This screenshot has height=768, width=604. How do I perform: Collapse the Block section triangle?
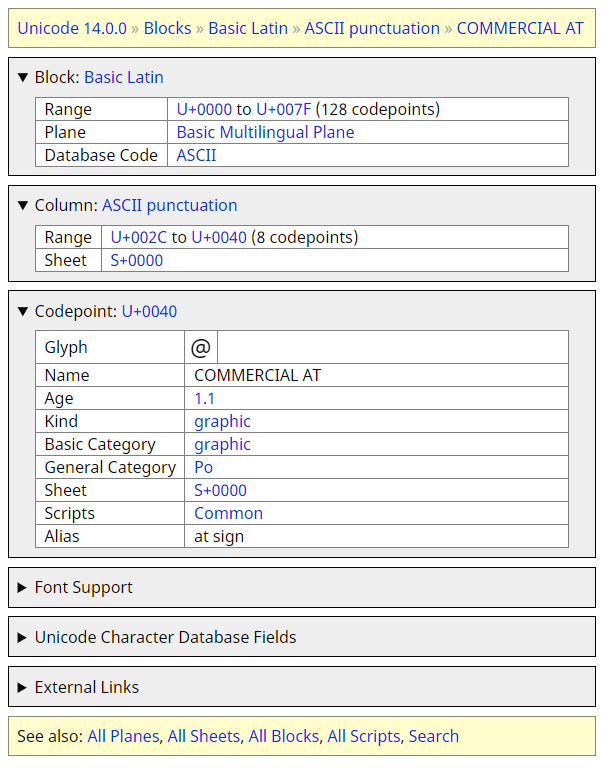pyautogui.click(x=23, y=77)
